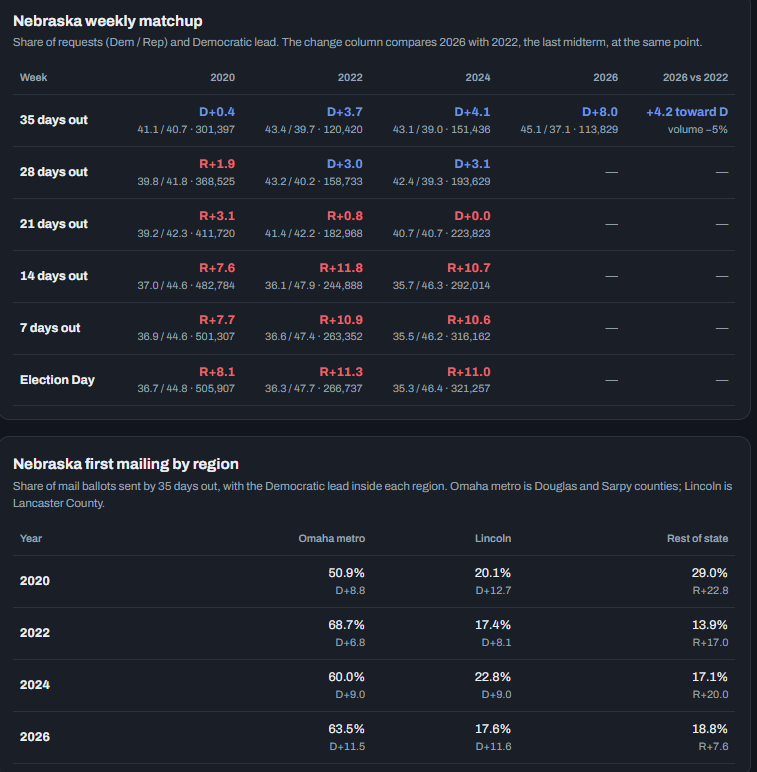757x772 pixels.
Task: Click the '63.5%' Omaha metro share
Action: (x=347, y=729)
